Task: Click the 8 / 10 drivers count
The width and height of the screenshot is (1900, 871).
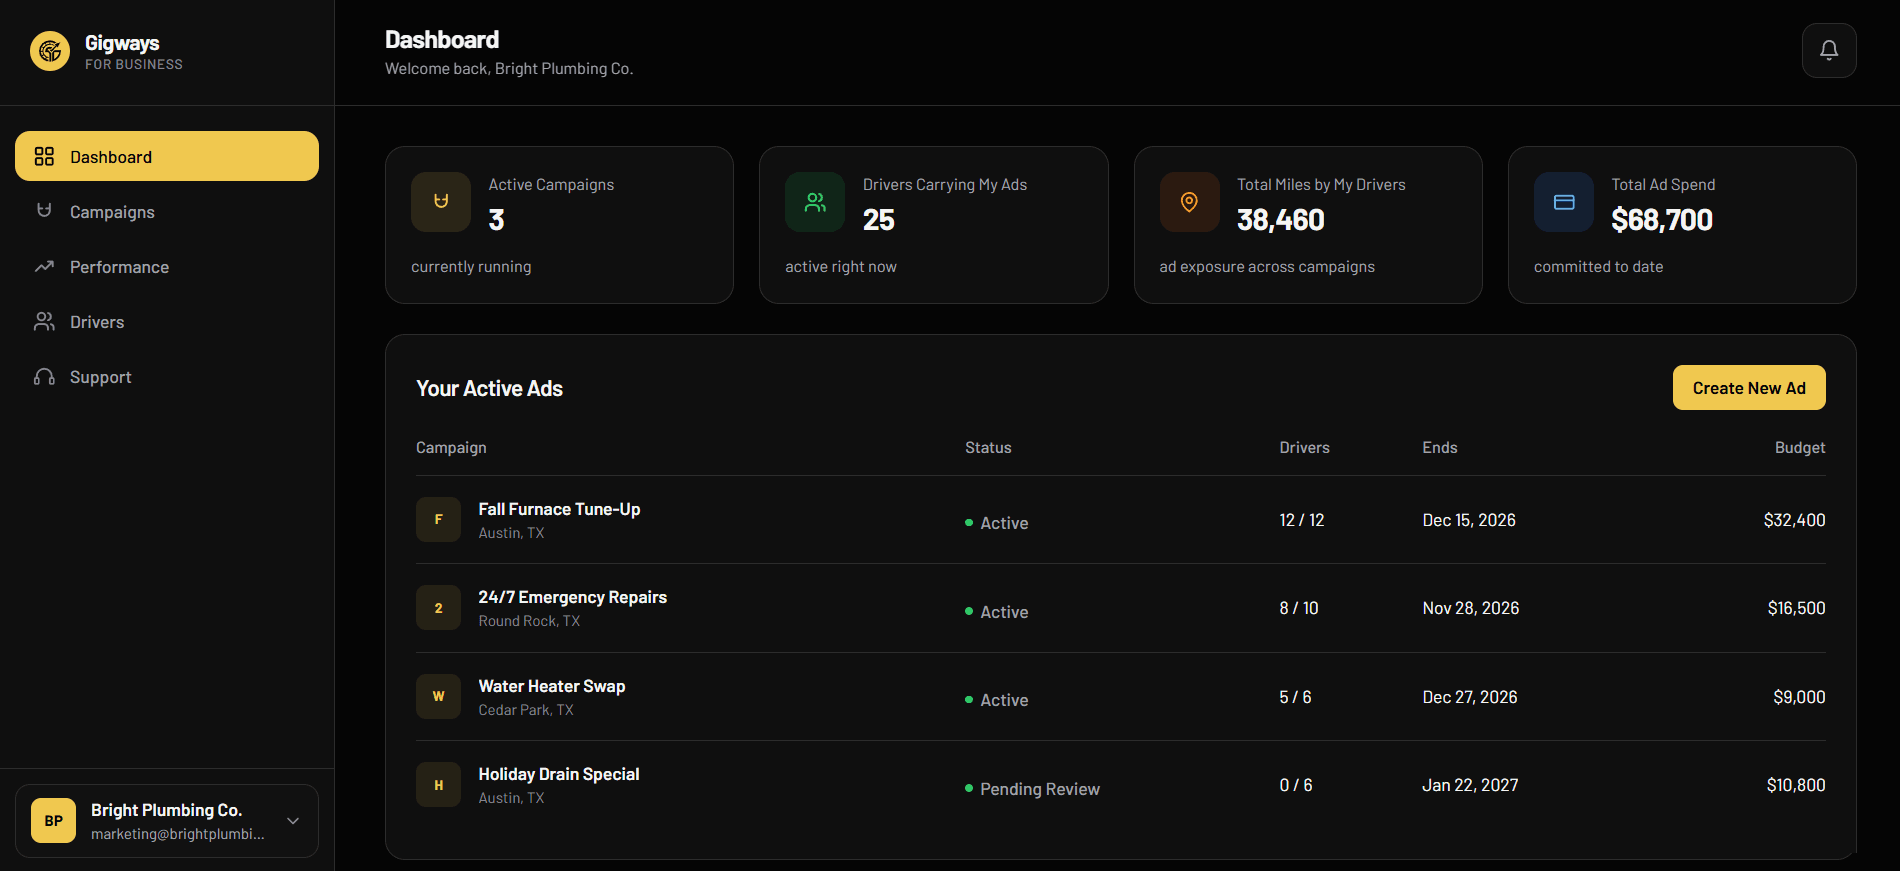Action: (x=1299, y=608)
